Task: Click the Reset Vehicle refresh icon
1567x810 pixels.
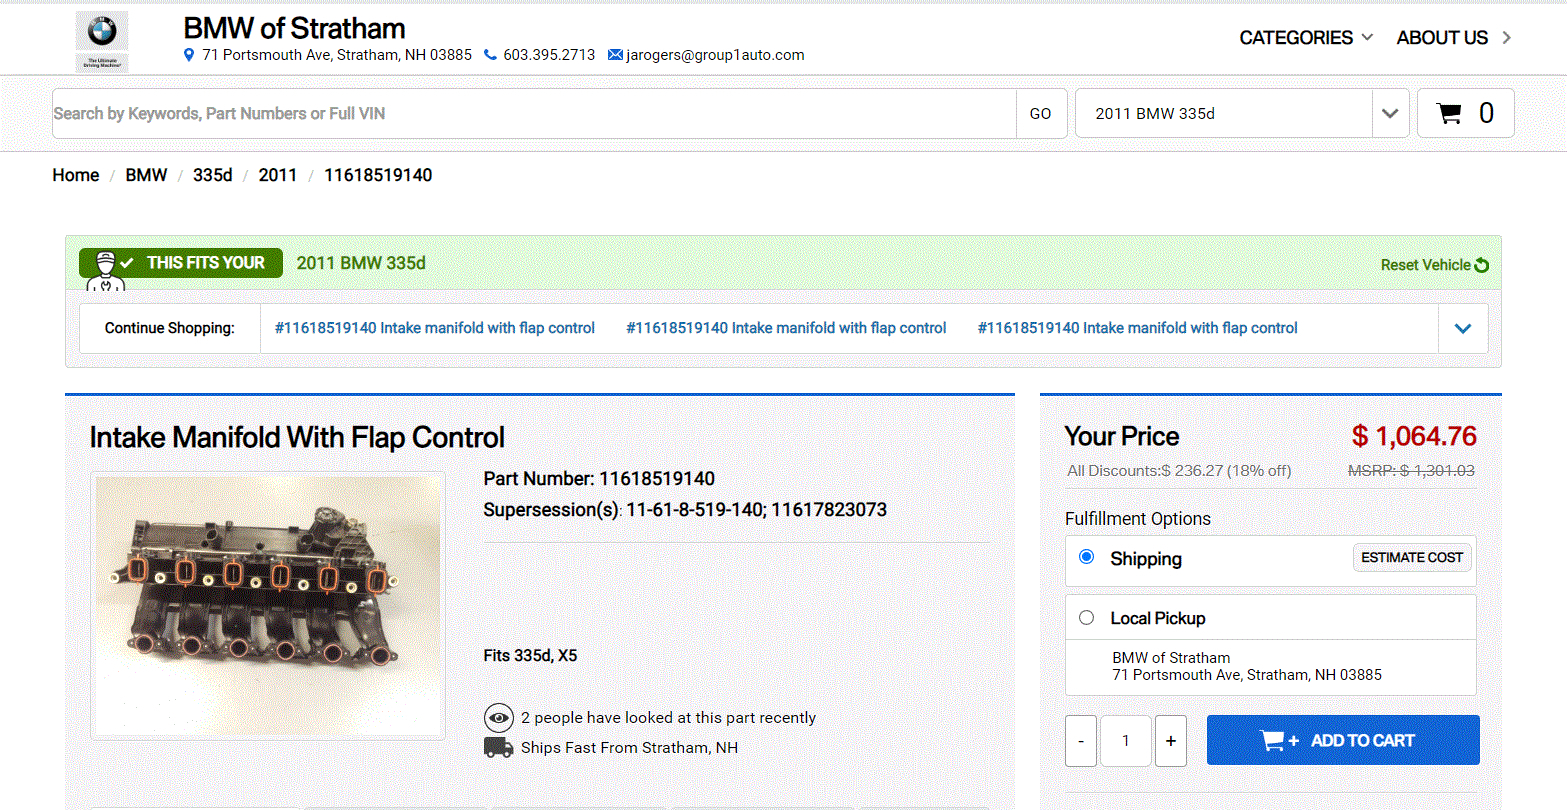Action: tap(1482, 265)
